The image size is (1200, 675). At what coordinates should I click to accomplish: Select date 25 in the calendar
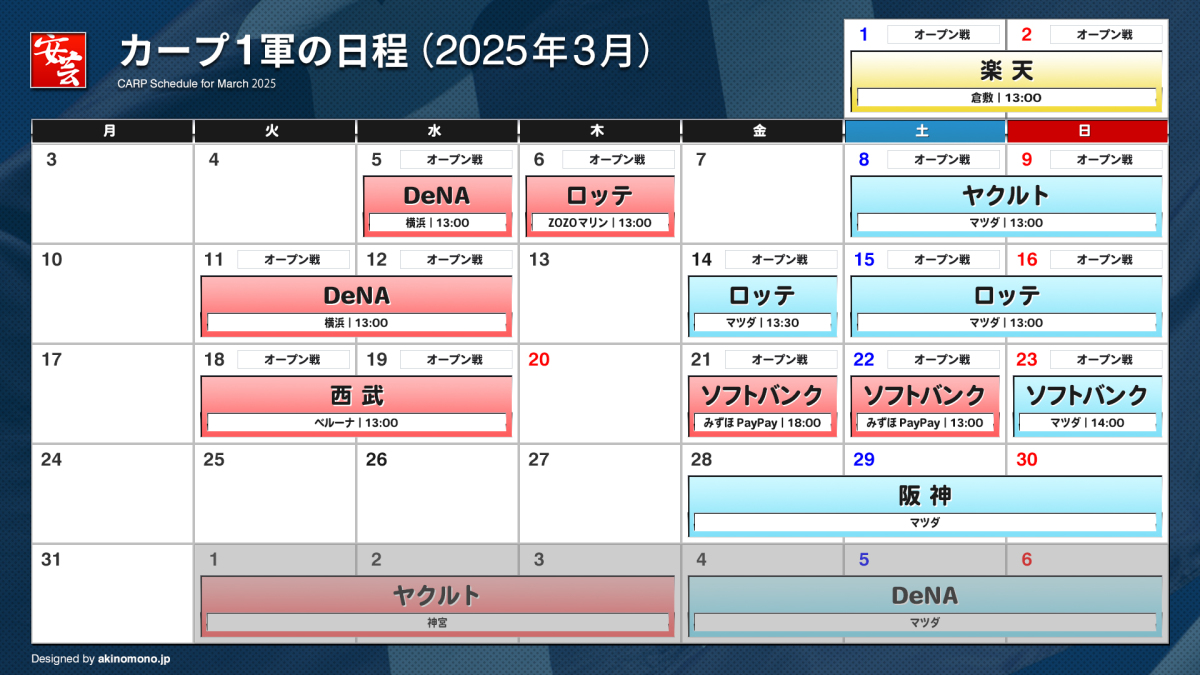coord(214,459)
